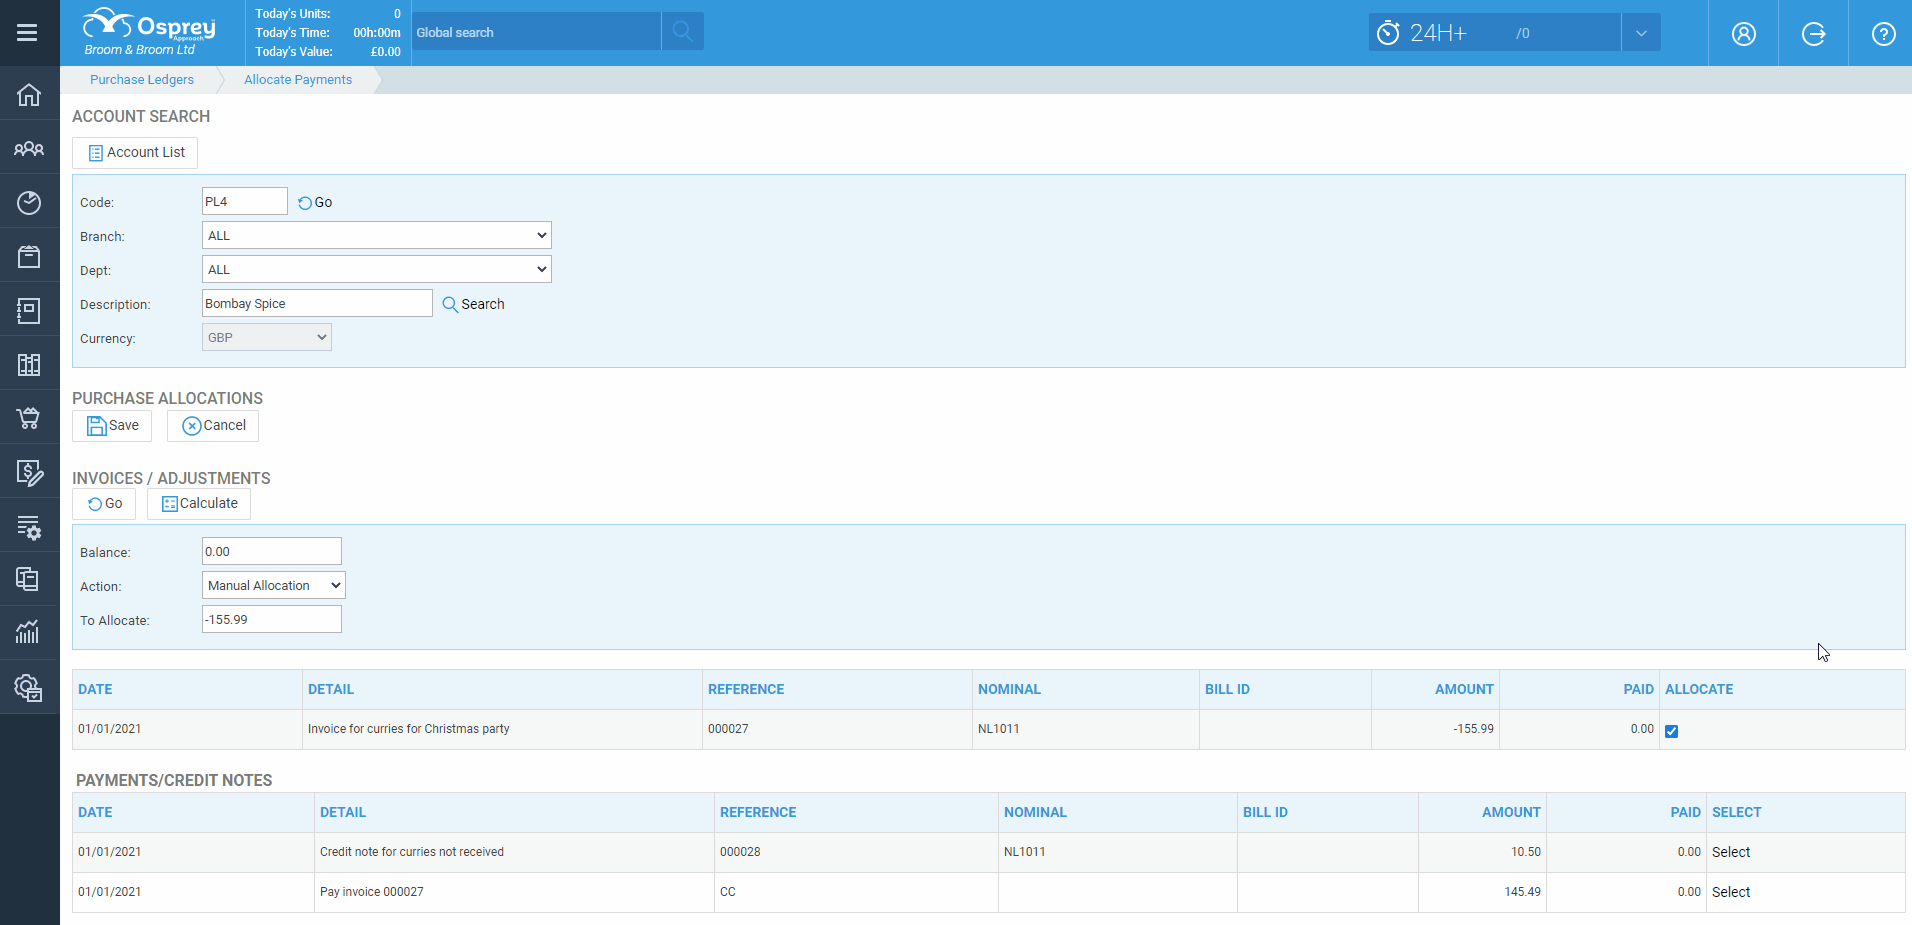The width and height of the screenshot is (1912, 925).
Task: Open the time recording clock sidebar icon
Action: tap(29, 203)
